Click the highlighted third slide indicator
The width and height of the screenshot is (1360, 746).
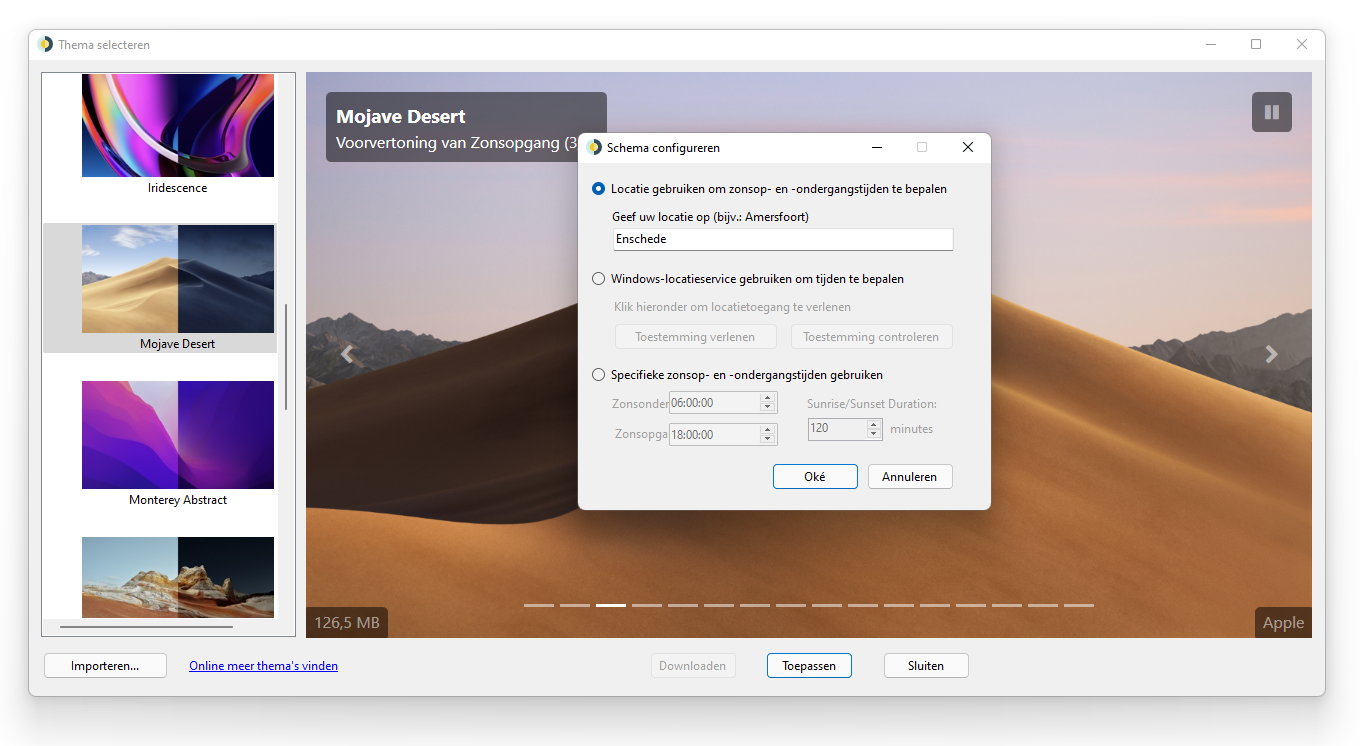pyautogui.click(x=611, y=605)
